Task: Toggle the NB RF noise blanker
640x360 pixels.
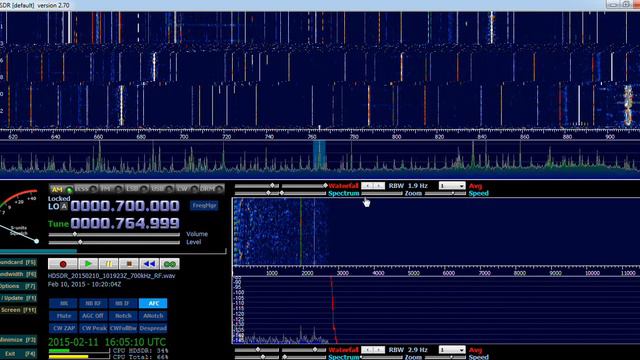Action: (x=93, y=303)
